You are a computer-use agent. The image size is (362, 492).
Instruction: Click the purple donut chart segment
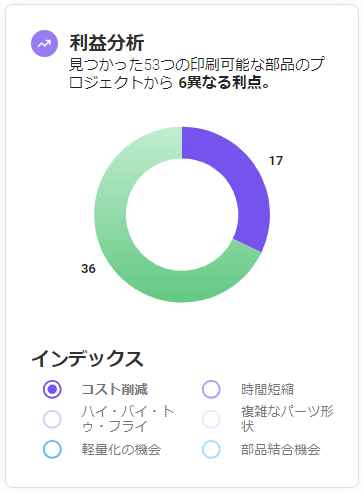pyautogui.click(x=245, y=180)
